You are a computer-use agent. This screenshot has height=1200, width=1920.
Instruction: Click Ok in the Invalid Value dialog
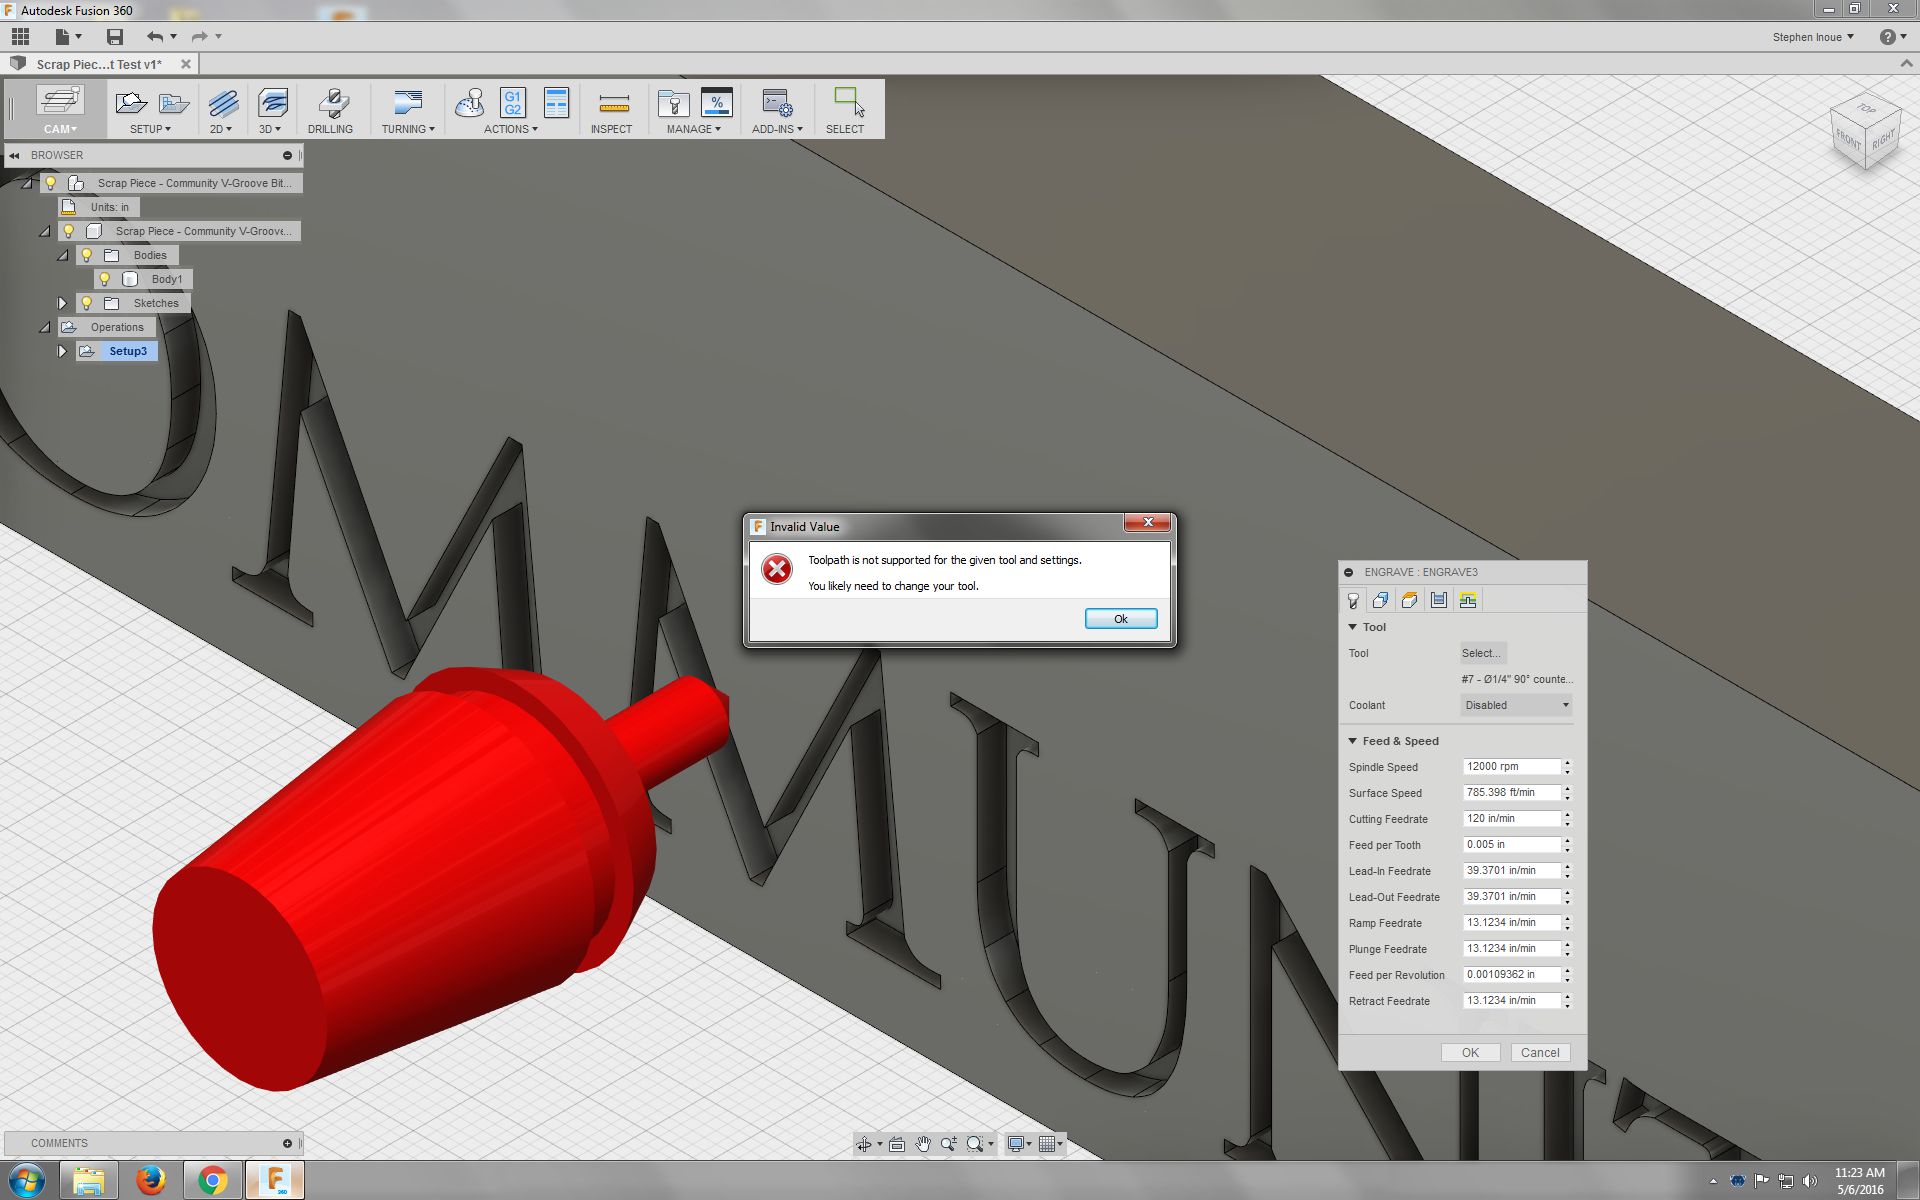click(x=1120, y=619)
